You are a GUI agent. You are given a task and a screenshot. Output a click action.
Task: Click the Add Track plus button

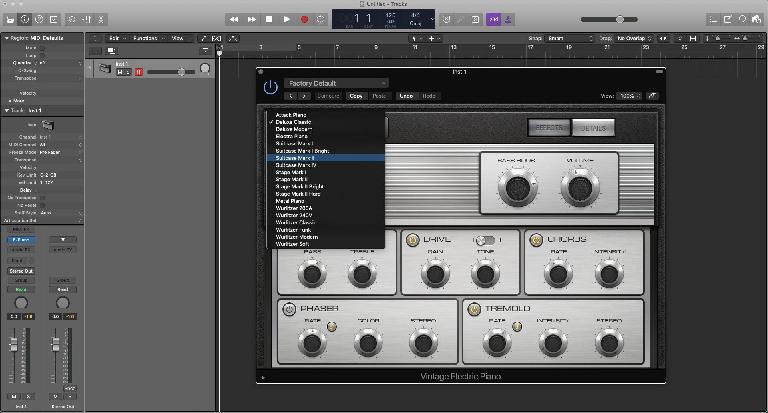click(95, 51)
